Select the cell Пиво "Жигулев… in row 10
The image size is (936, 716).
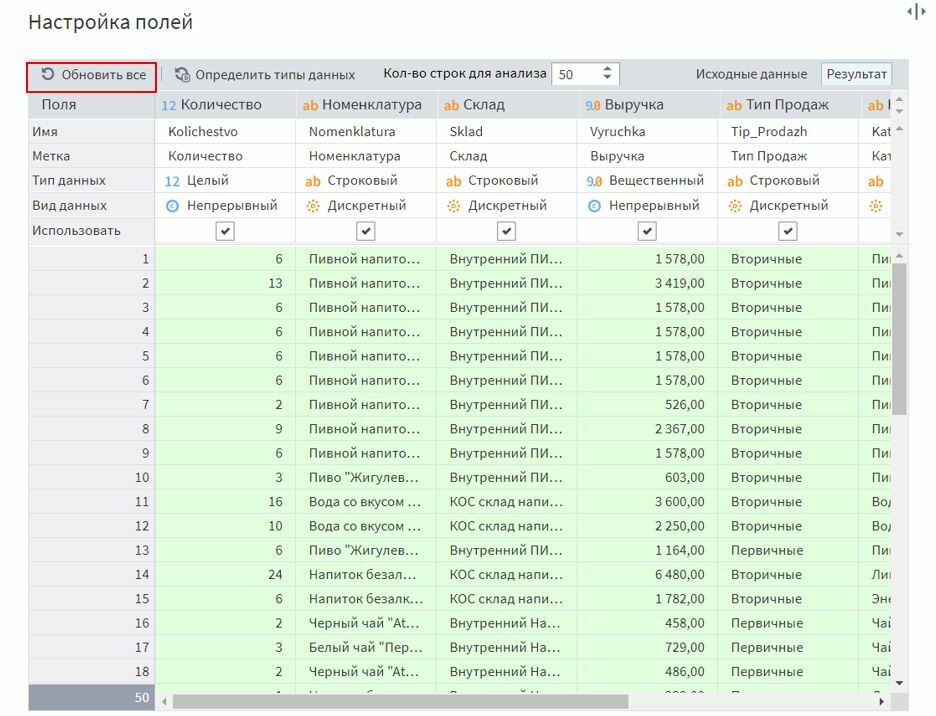tap(366, 477)
